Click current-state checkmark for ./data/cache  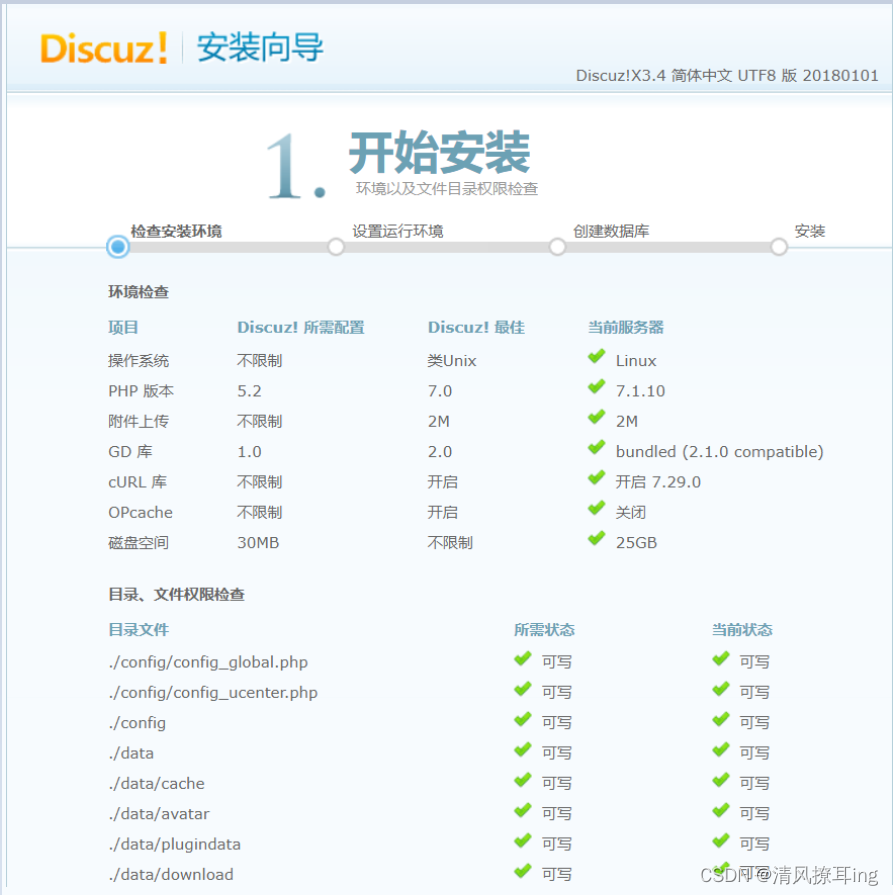721,780
